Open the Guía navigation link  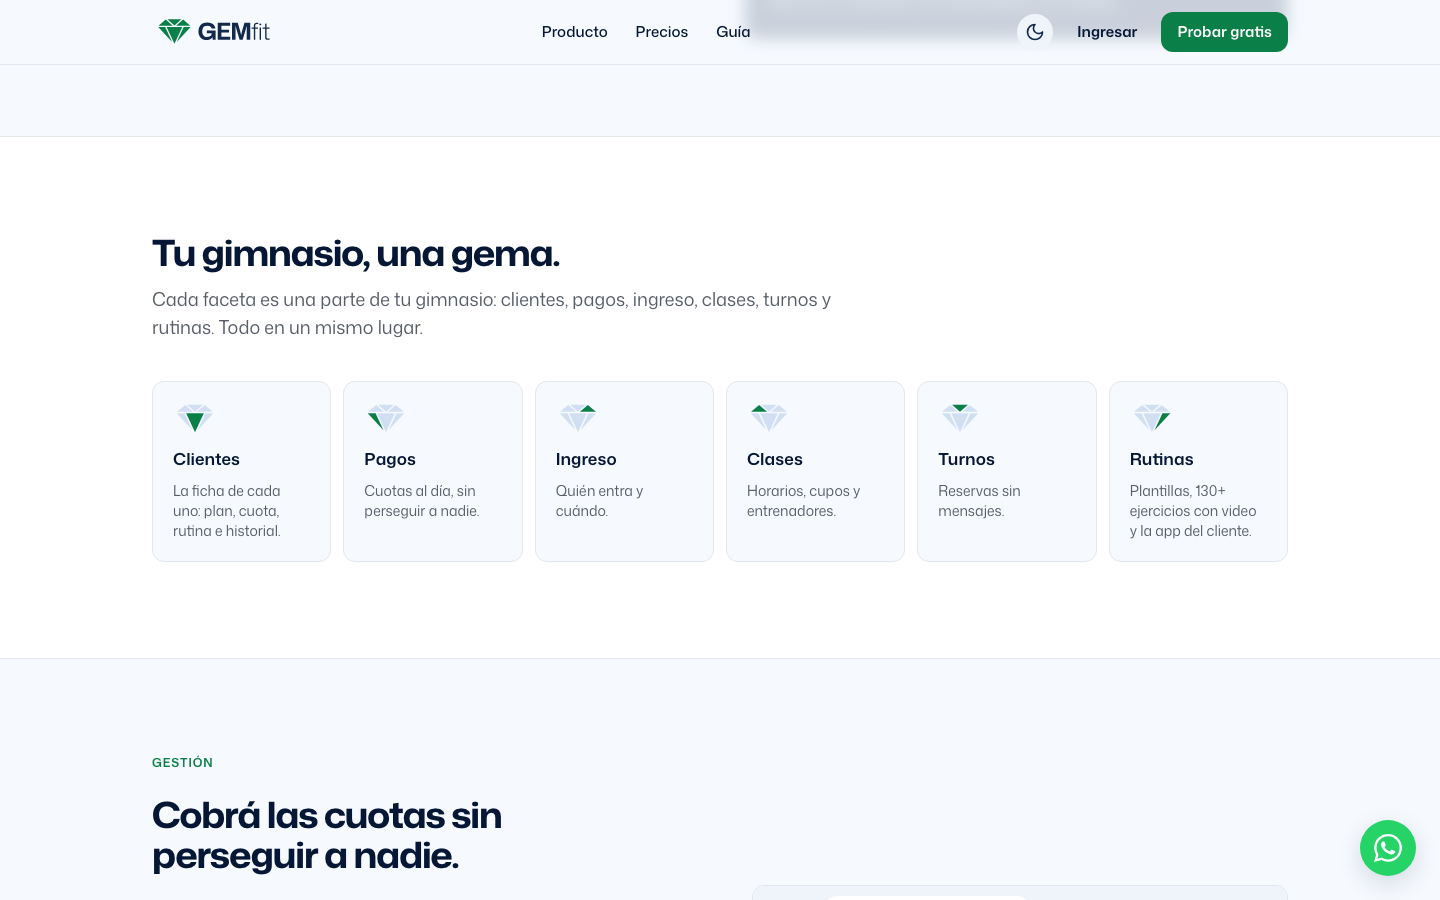733,32
